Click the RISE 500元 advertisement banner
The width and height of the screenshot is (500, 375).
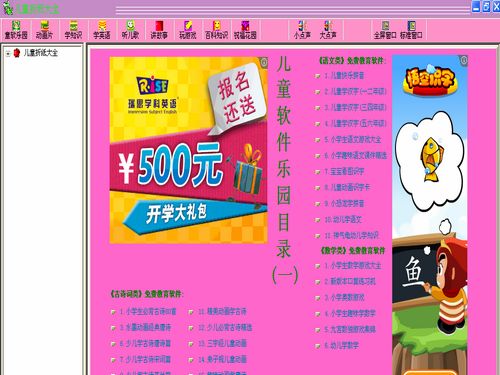[189, 150]
